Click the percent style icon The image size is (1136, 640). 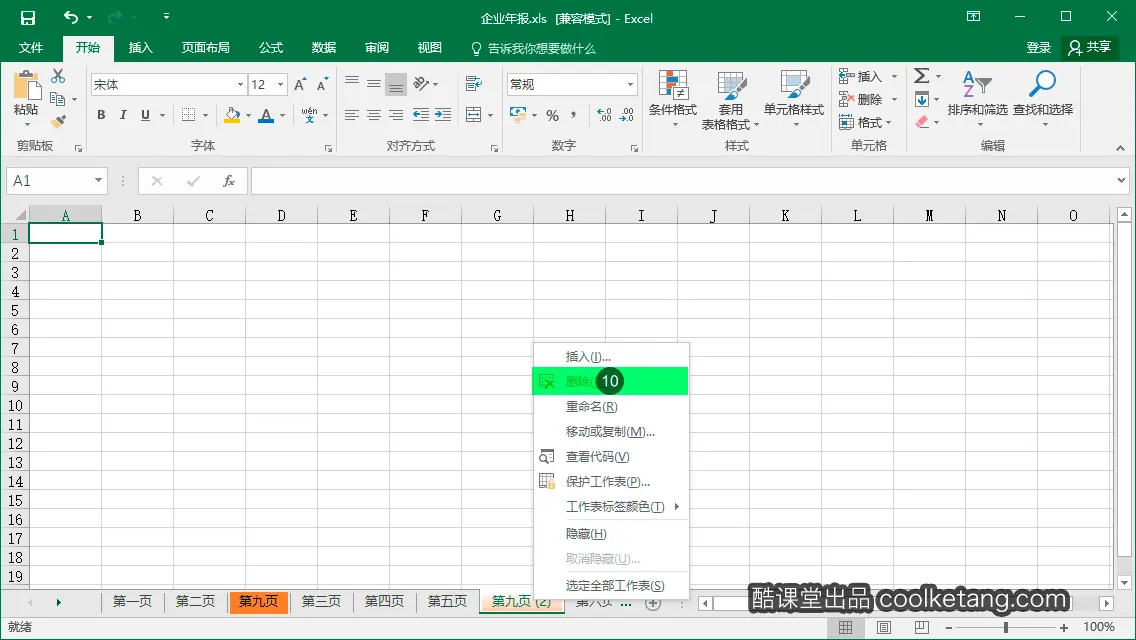tap(553, 115)
